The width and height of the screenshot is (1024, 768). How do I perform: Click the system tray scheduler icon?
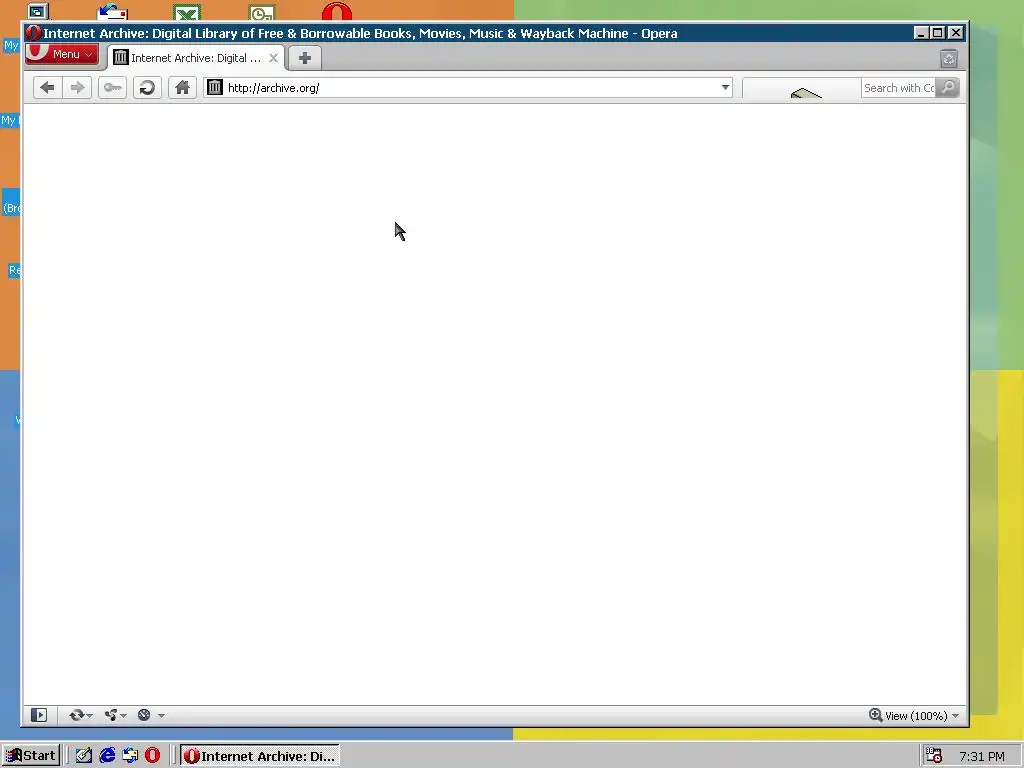(934, 756)
